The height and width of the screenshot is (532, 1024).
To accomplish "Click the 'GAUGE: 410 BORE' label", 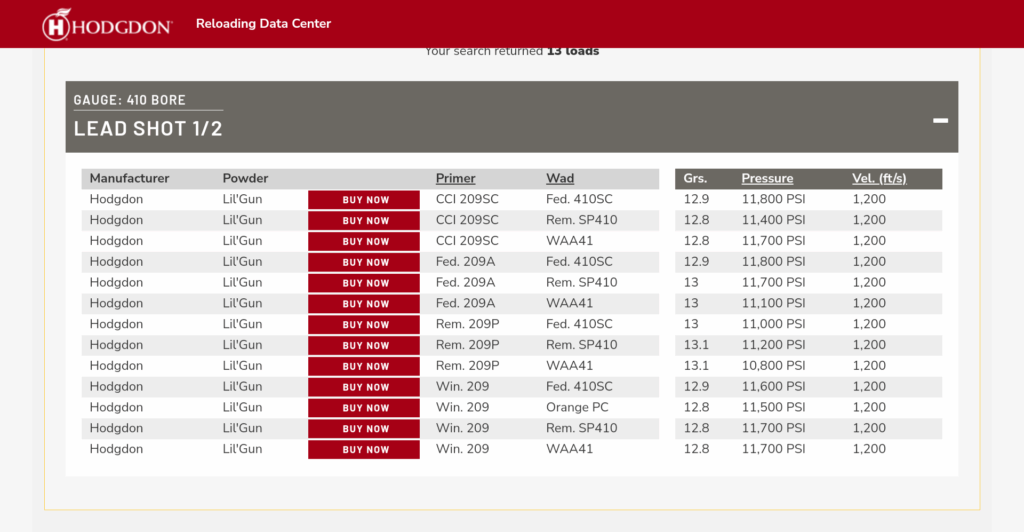I will point(129,100).
